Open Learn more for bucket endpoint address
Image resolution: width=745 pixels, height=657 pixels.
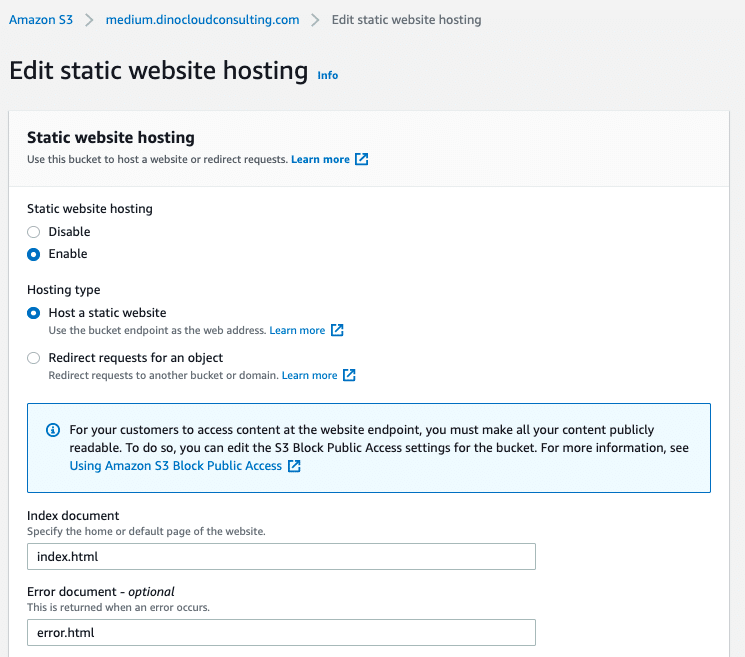tap(297, 330)
